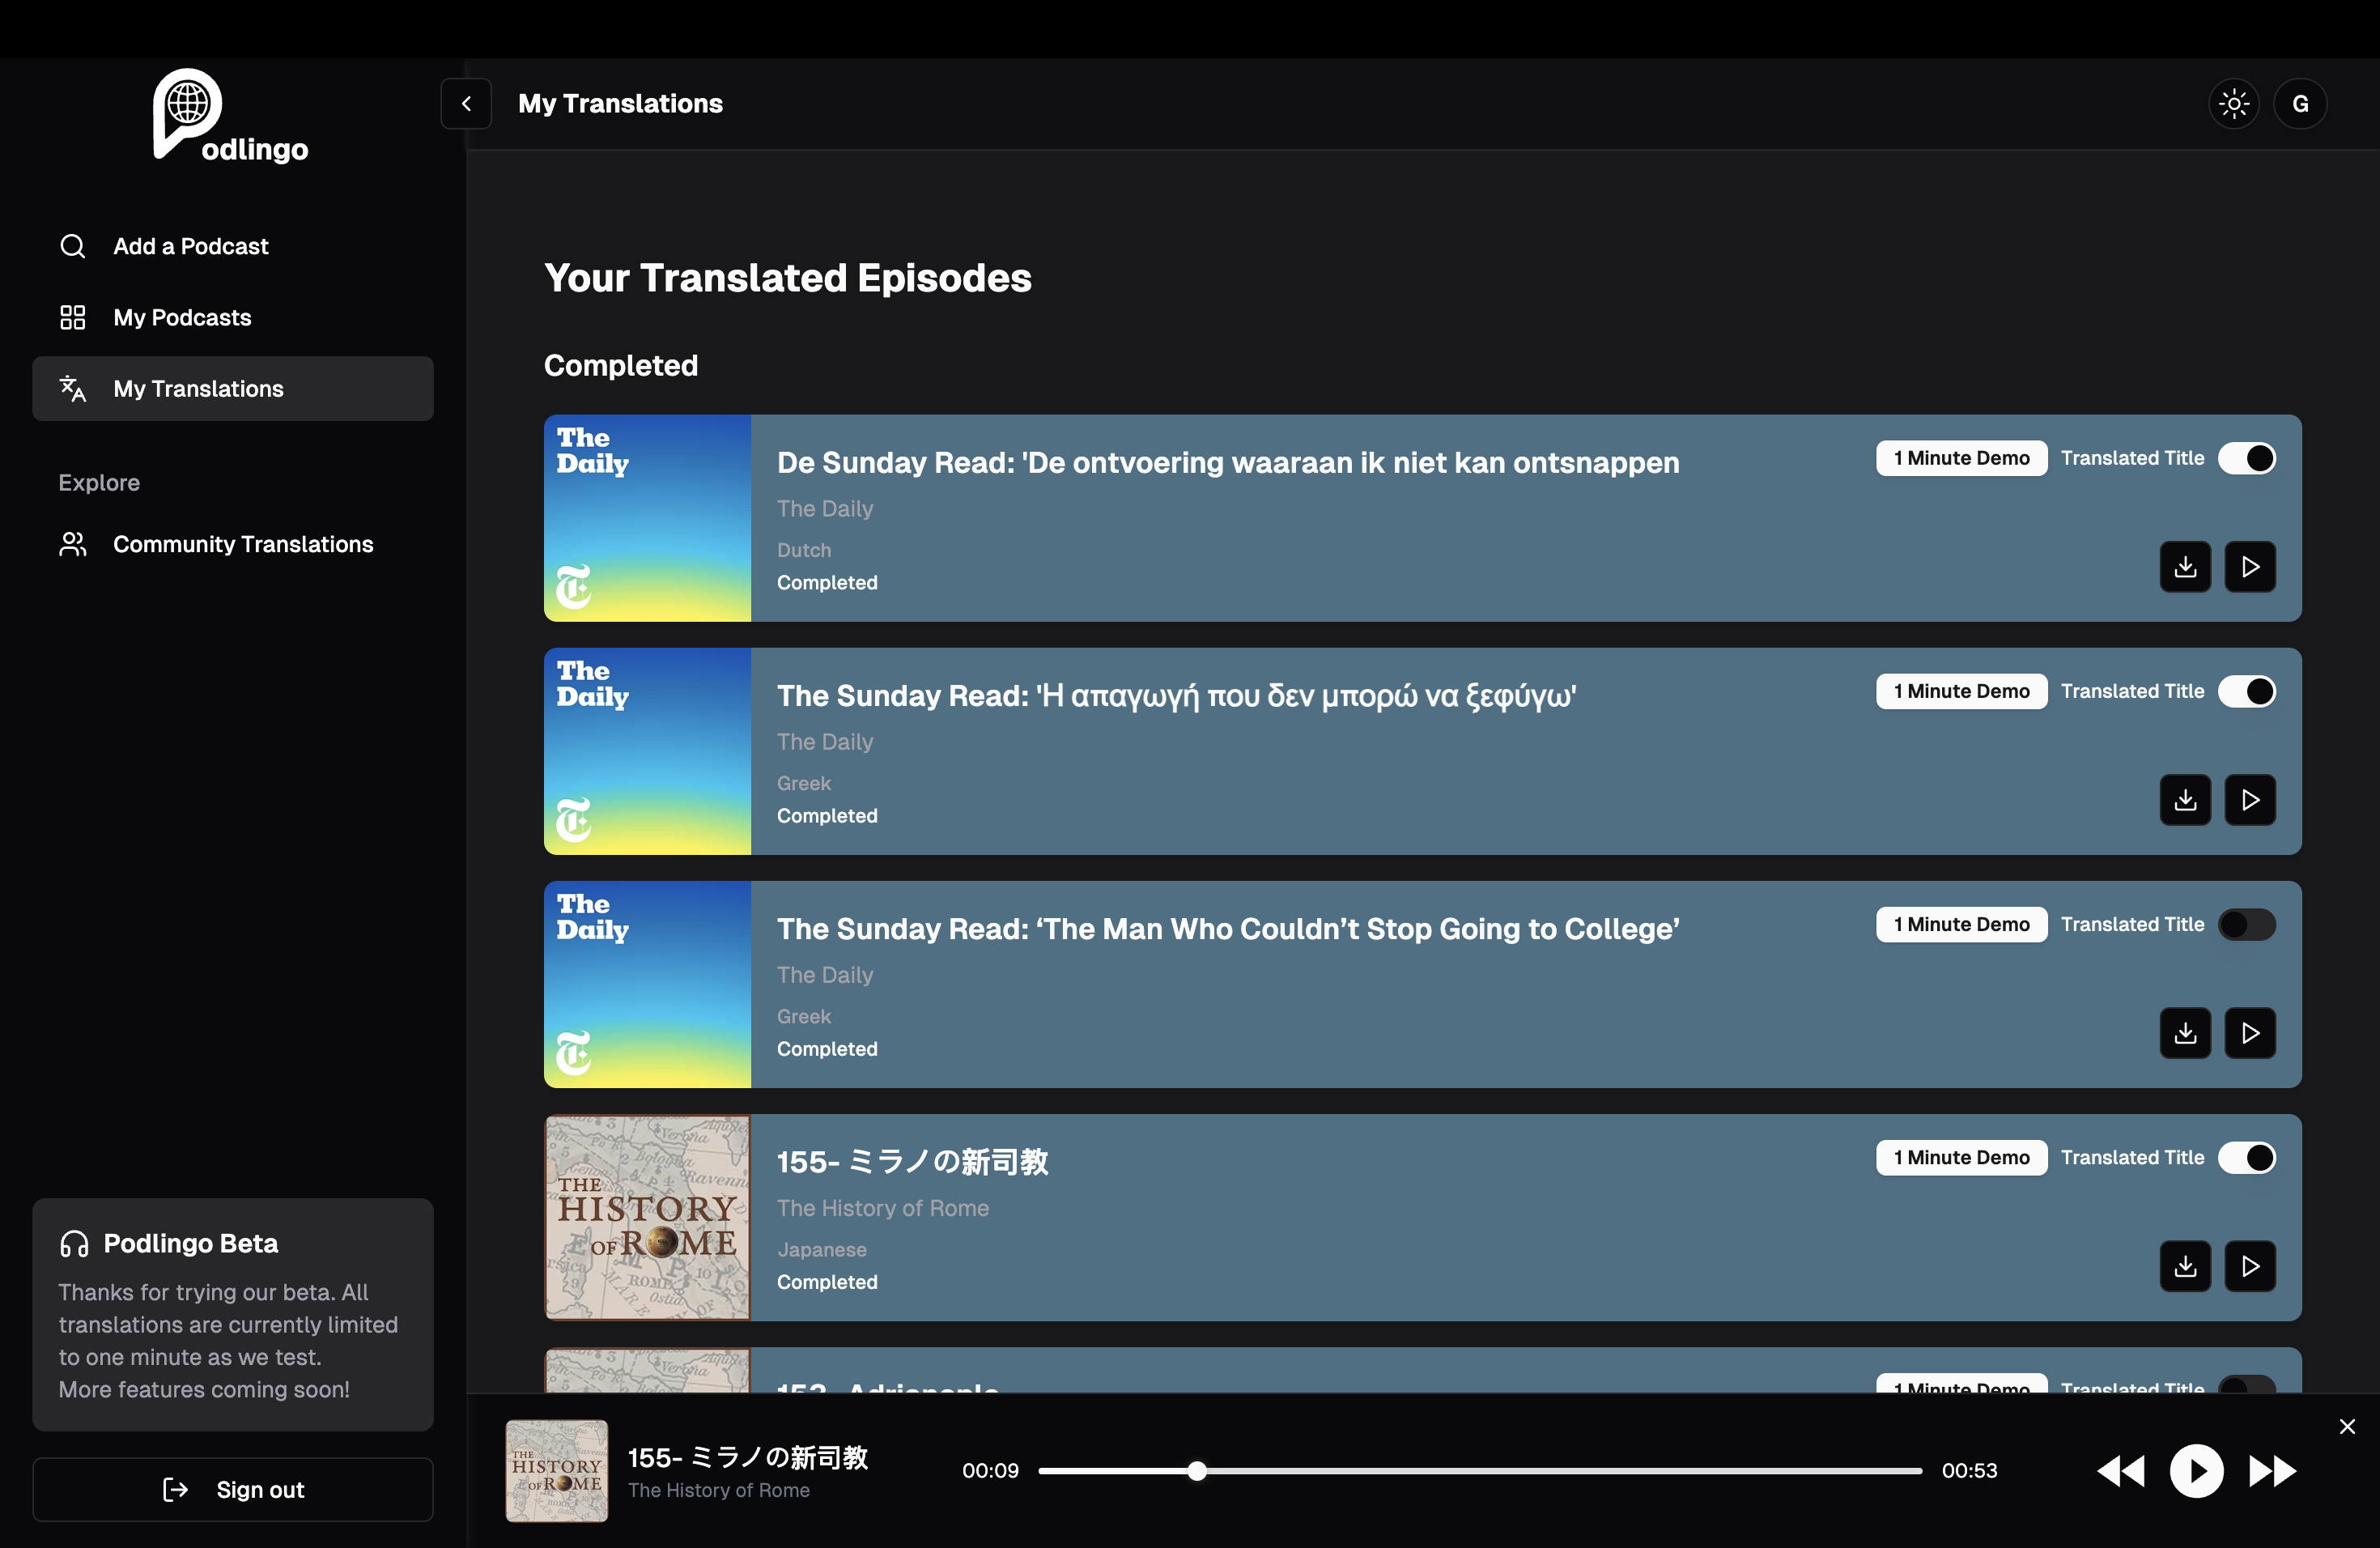
Task: Open Community Translations
Action: tap(232, 544)
